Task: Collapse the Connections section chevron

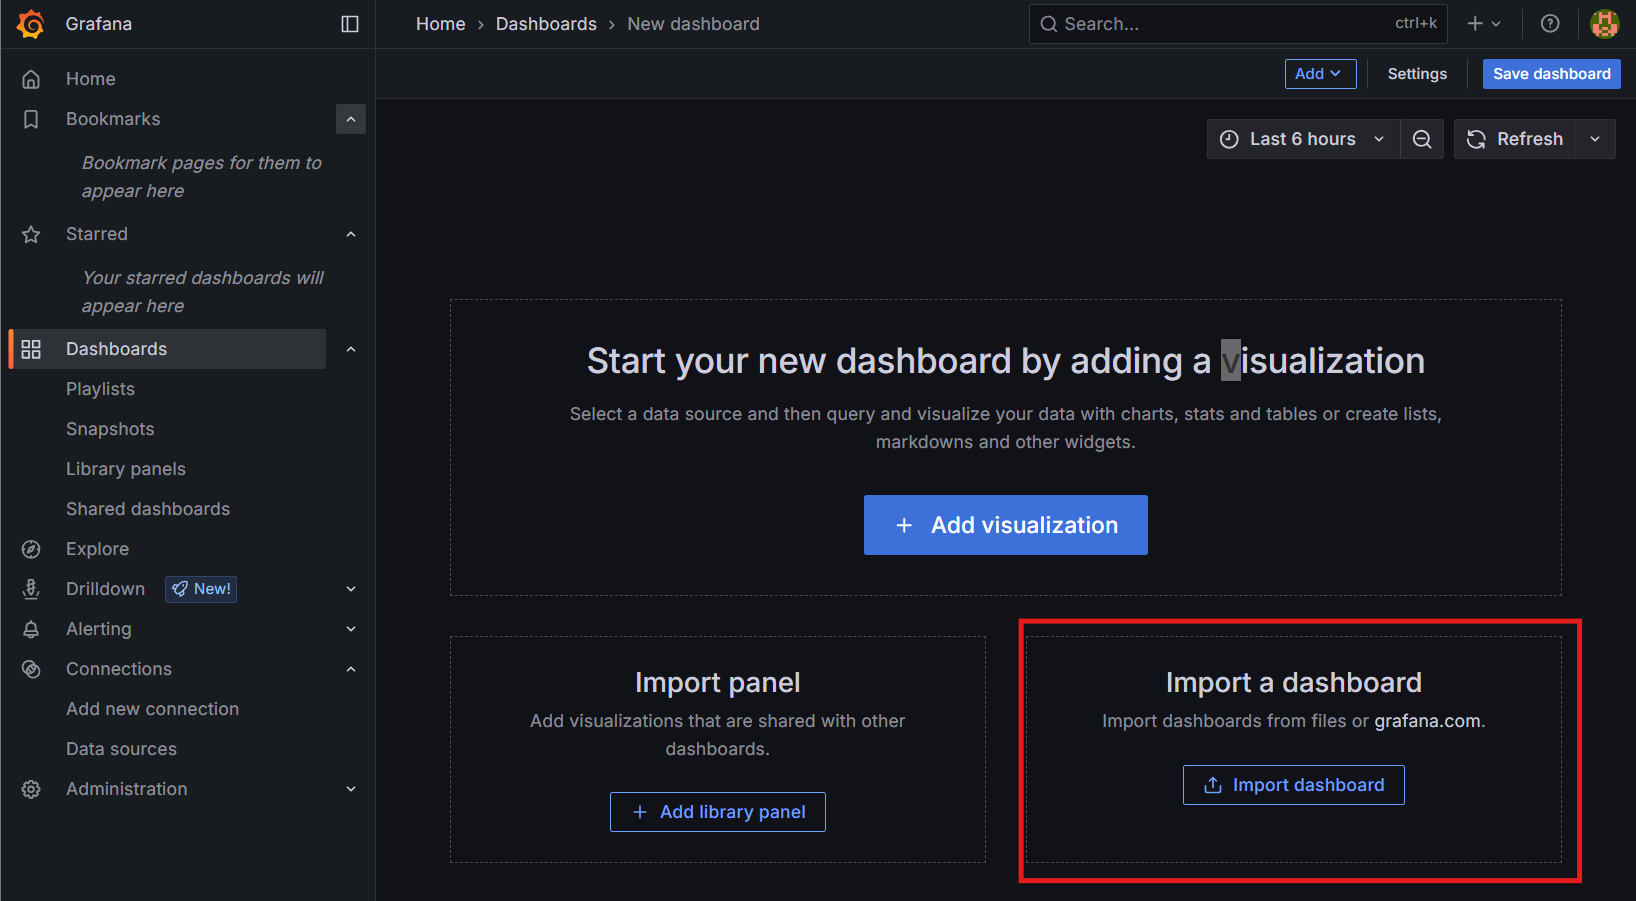Action: click(351, 669)
